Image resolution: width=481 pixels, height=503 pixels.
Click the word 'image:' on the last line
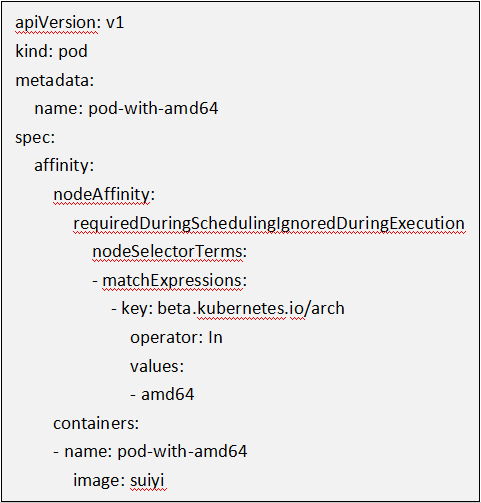99,481
